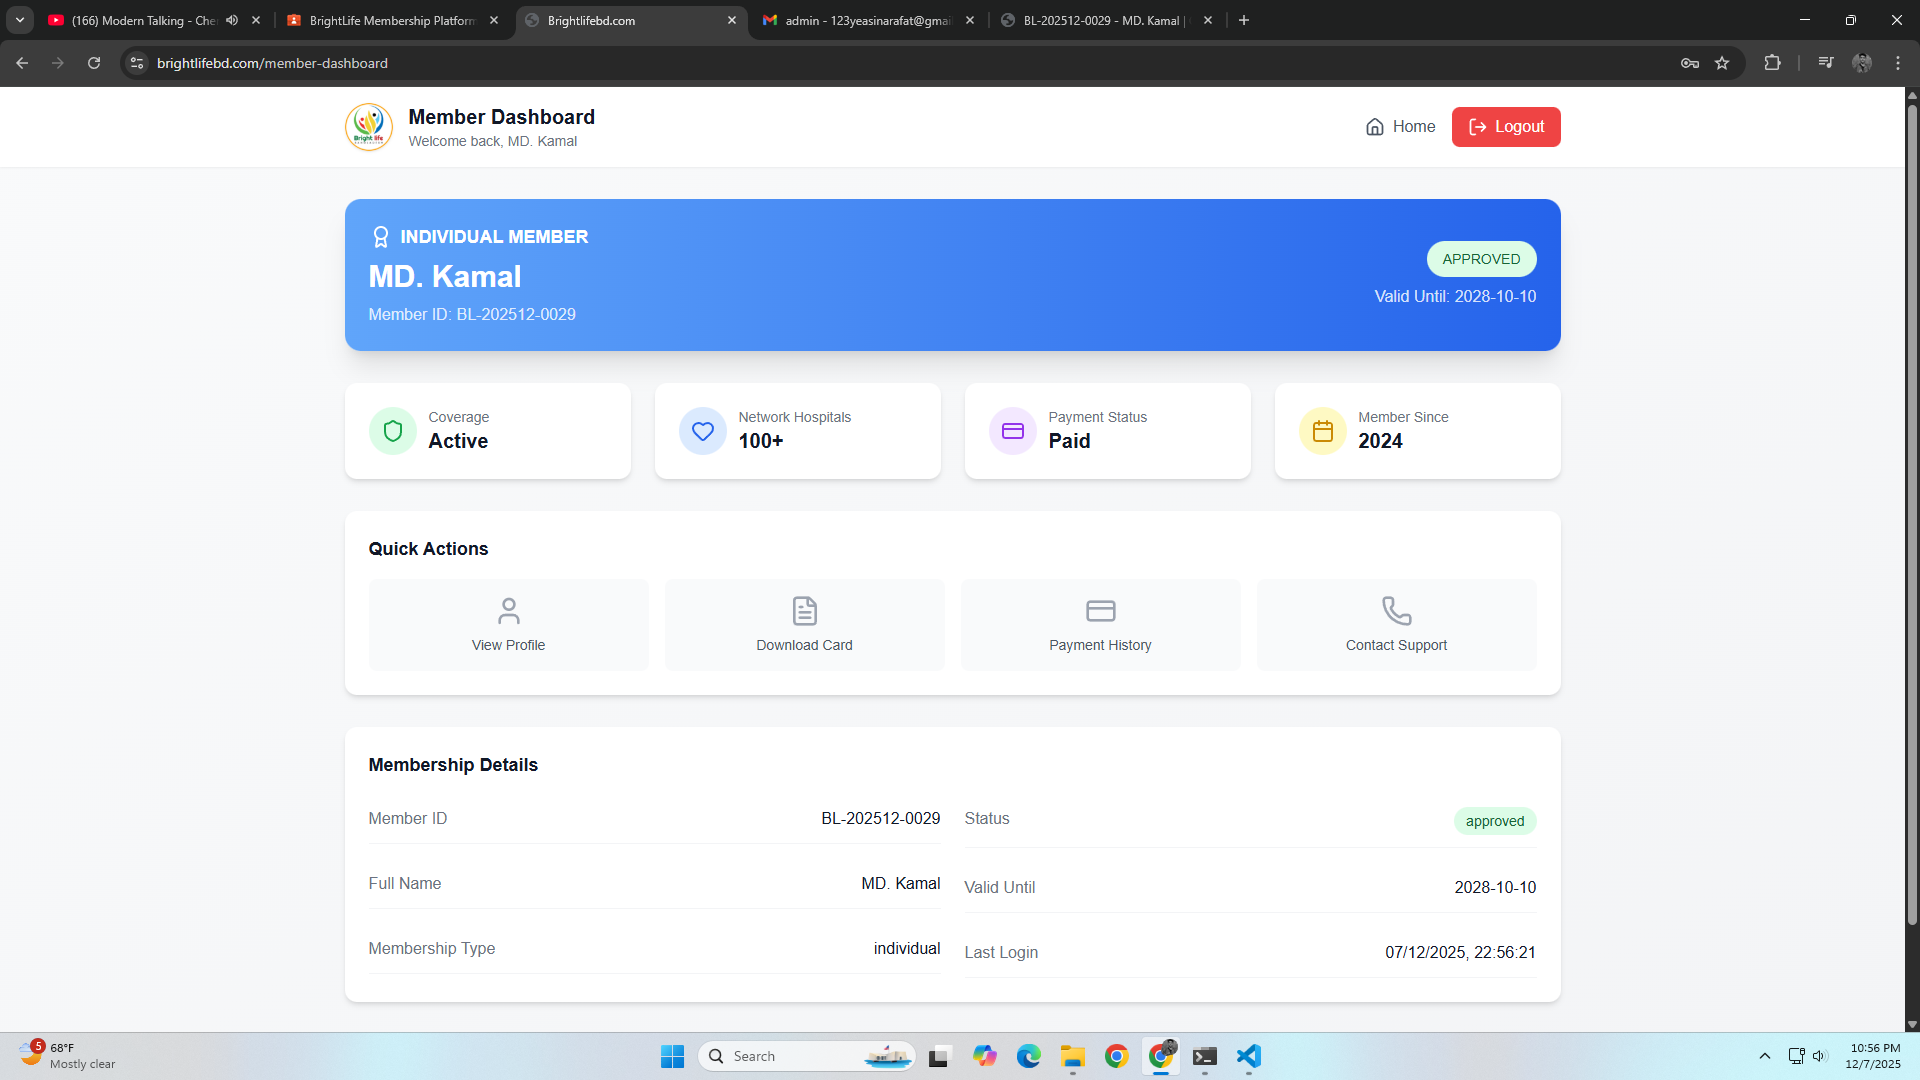The image size is (1920, 1080).
Task: Click the Payment Status card icon
Action: point(1012,431)
